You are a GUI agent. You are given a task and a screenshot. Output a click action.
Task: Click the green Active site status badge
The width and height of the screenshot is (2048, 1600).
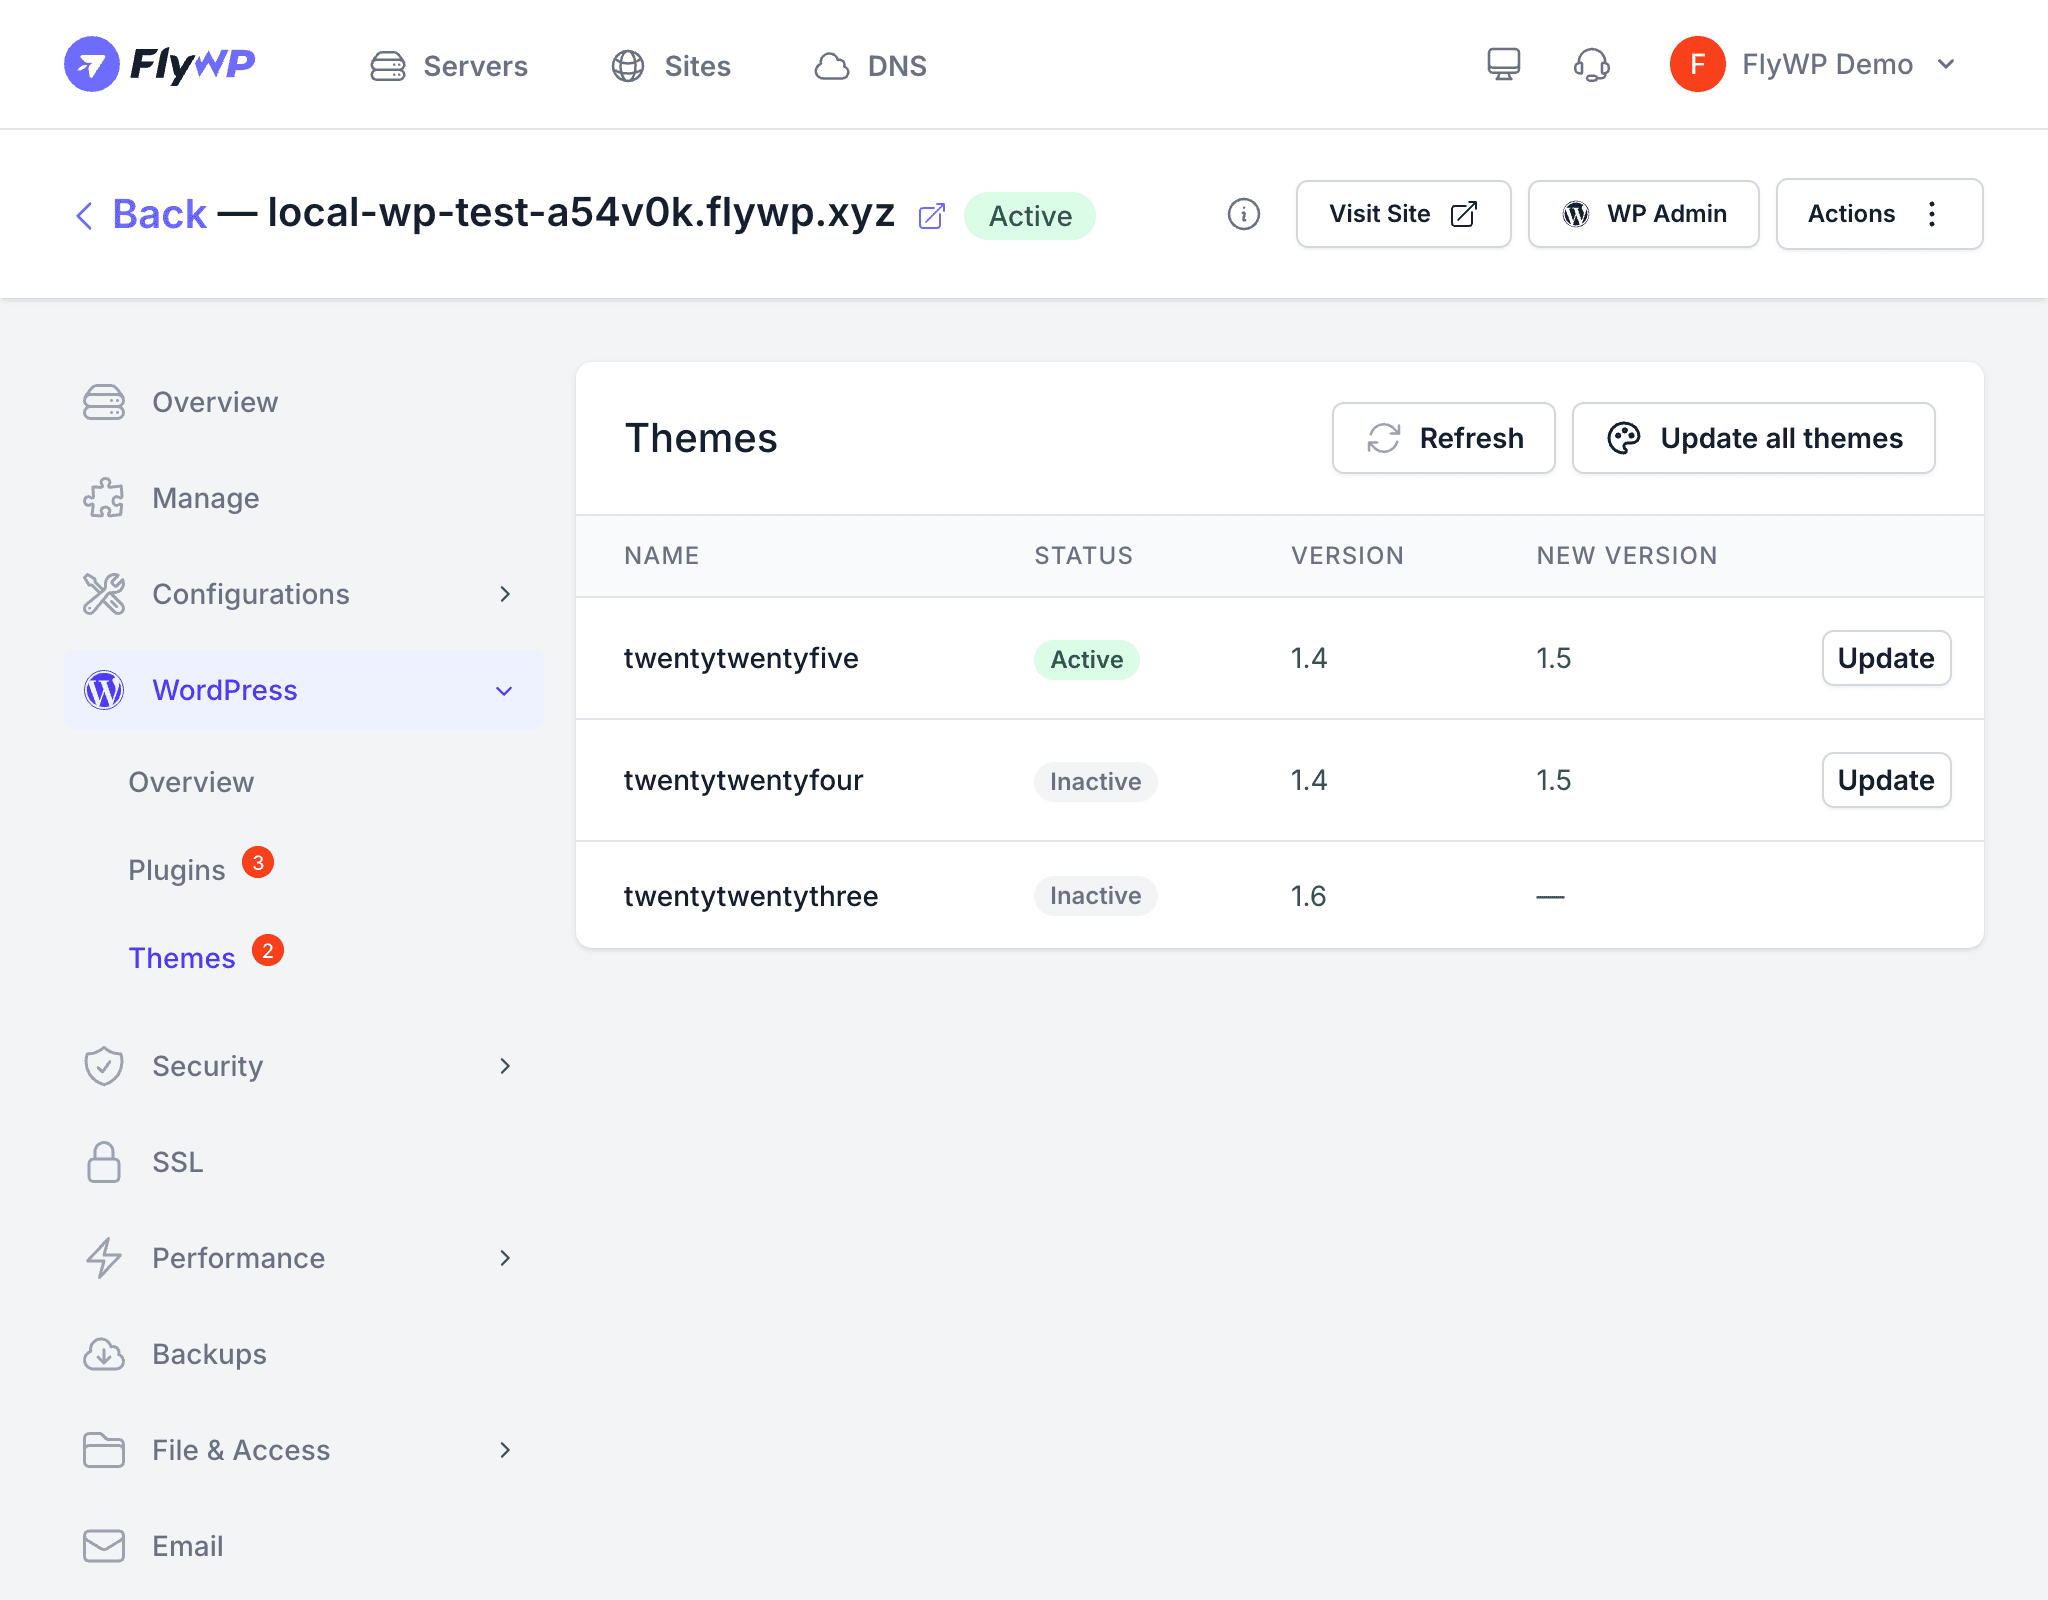click(1030, 216)
